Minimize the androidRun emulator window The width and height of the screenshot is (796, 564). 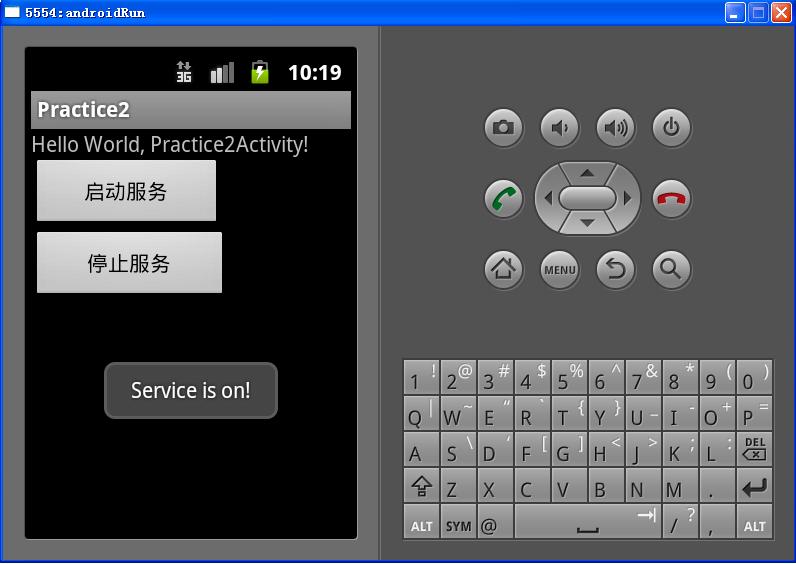click(x=735, y=13)
